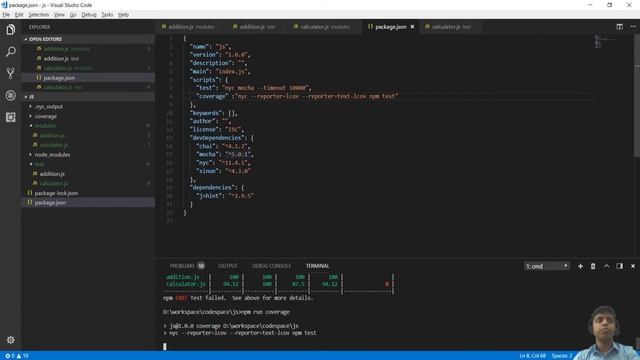Split the editor layout
Image resolution: width=640 pixels, height=360 pixels.
coord(619,27)
